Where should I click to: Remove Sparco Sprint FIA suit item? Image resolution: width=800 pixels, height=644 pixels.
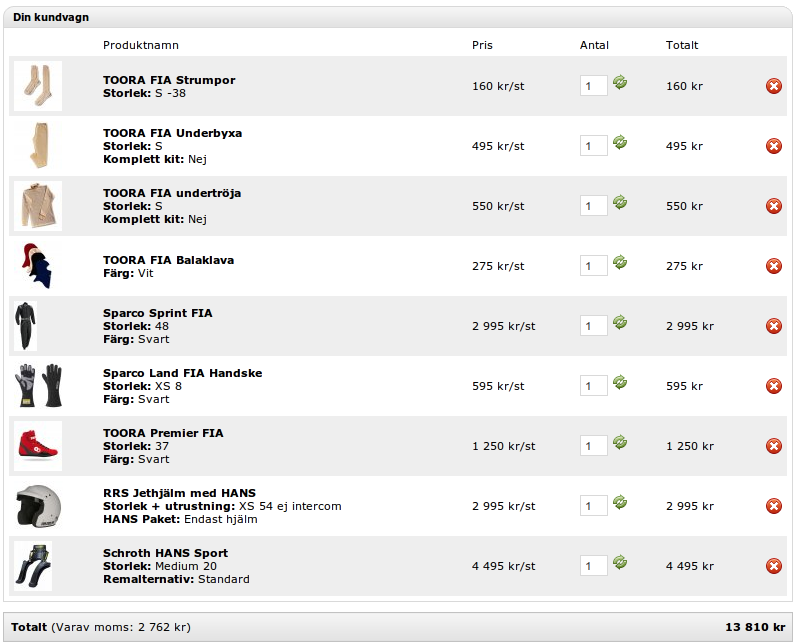(773, 326)
